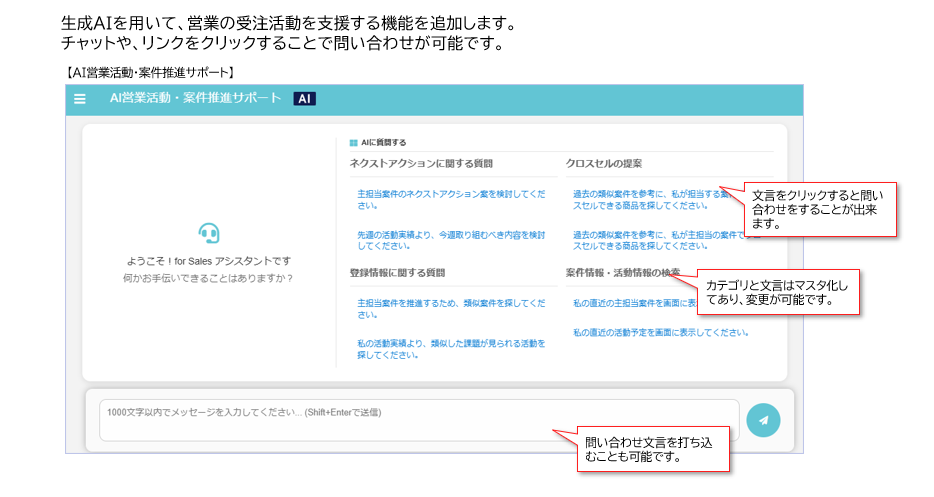Select the 私の直近の活動予定を画面に表示 link
934x497 pixels.
pyautogui.click(x=660, y=332)
